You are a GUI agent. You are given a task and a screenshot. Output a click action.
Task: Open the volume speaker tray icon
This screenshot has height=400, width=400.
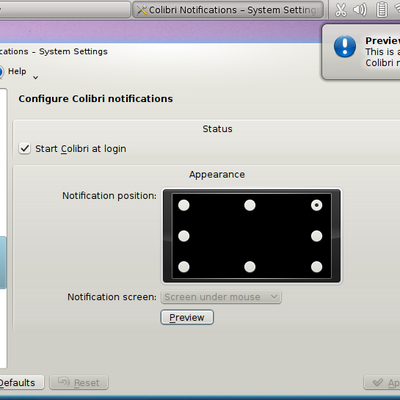[x=360, y=10]
